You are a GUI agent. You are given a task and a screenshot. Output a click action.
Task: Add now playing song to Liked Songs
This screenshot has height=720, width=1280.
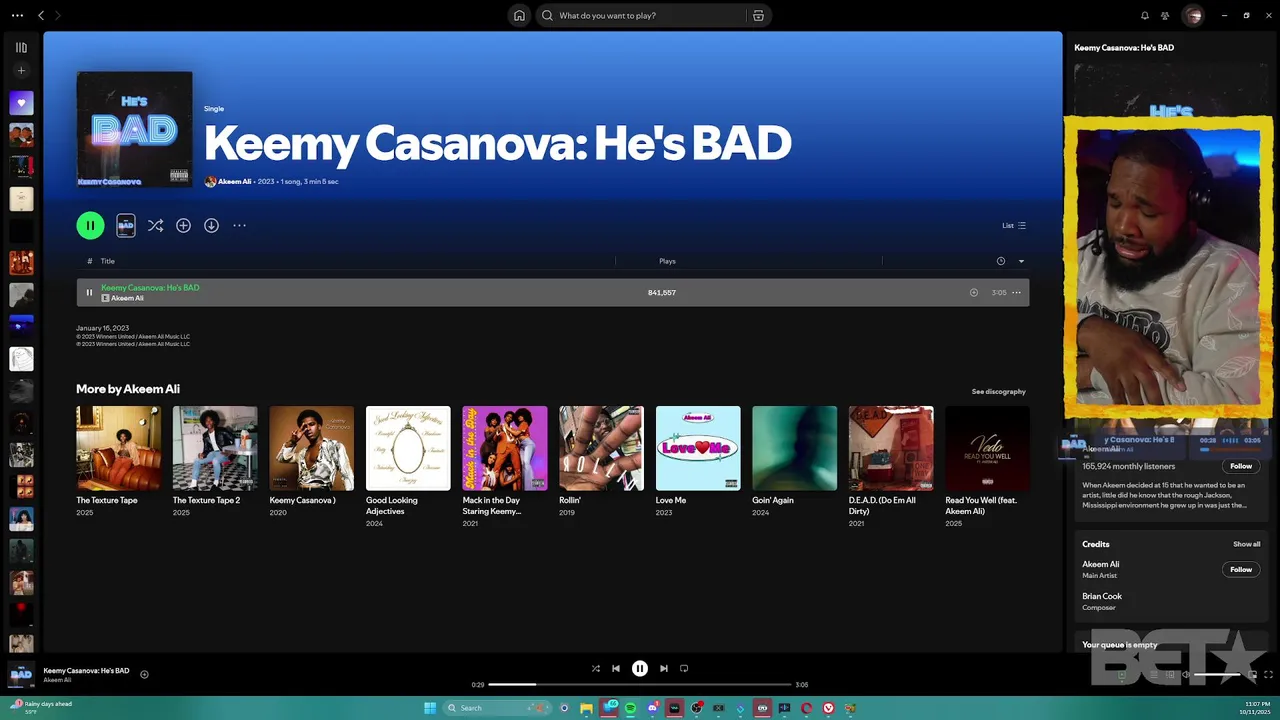pyautogui.click(x=144, y=675)
